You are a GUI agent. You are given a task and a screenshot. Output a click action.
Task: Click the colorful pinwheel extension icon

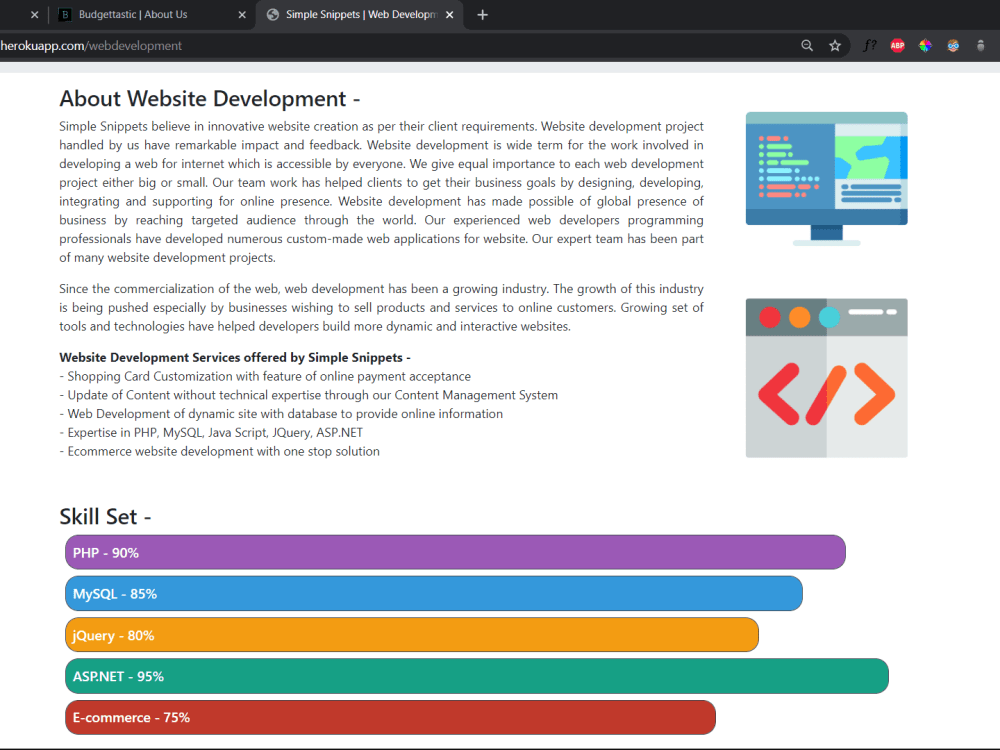tap(925, 46)
